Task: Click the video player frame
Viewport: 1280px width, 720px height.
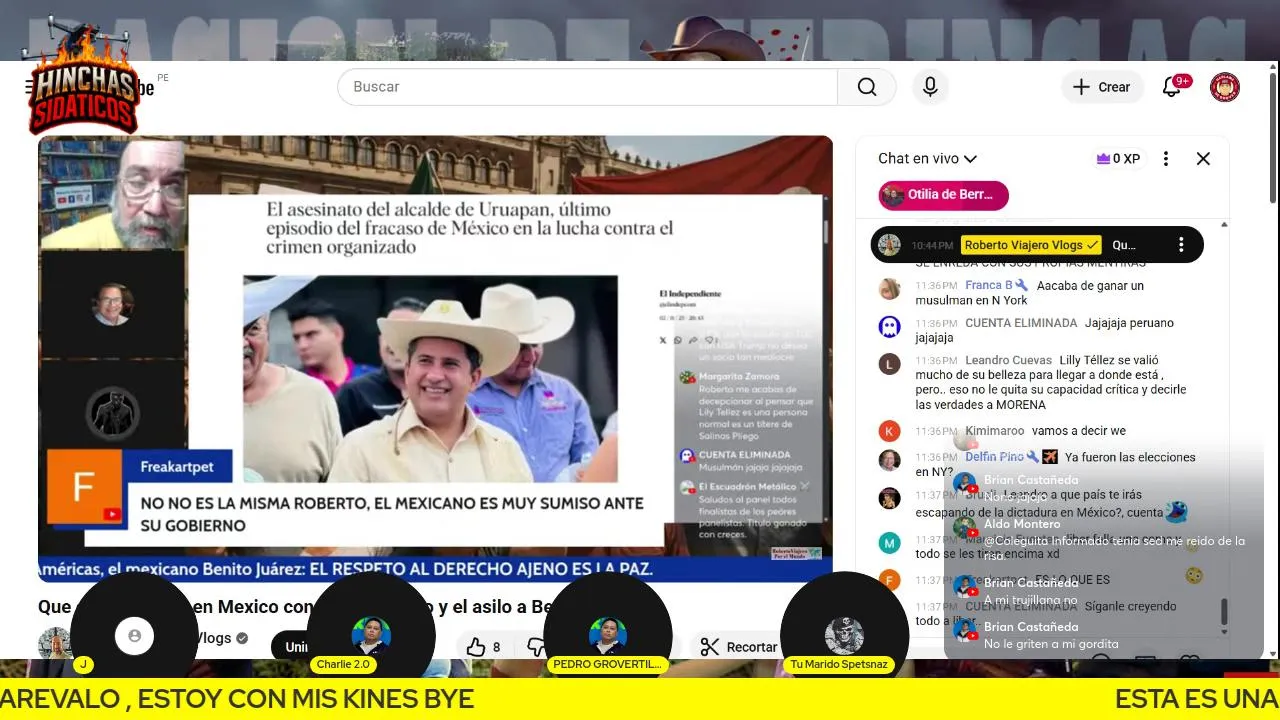Action: (435, 358)
